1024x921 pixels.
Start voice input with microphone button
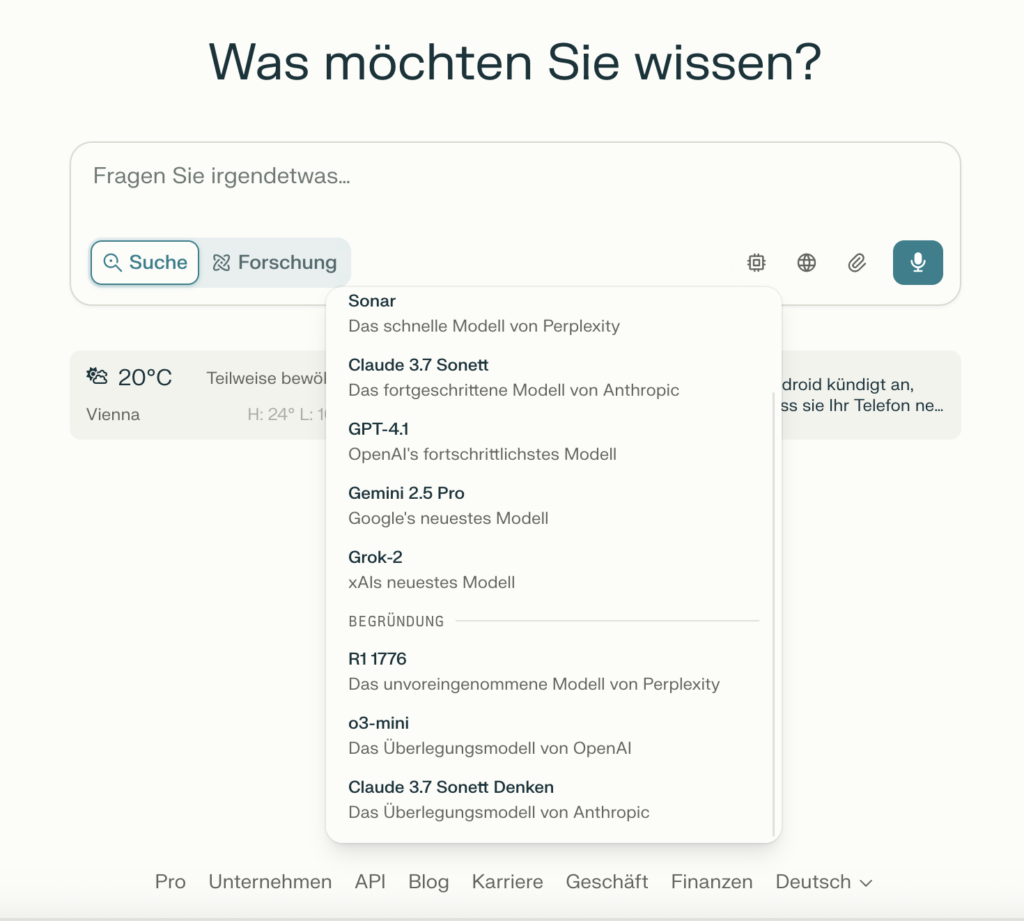pyautogui.click(x=917, y=263)
